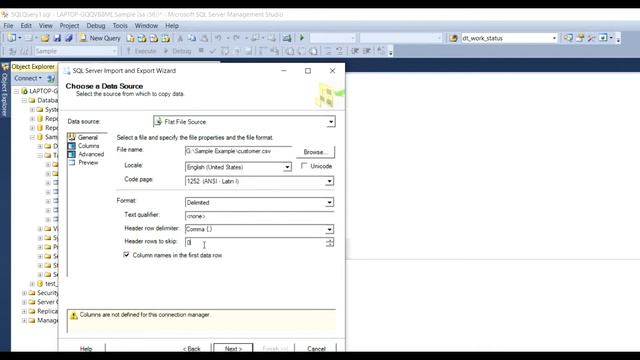640x360 pixels.
Task: Open the Help menu in menu bar
Action: pos(172,25)
